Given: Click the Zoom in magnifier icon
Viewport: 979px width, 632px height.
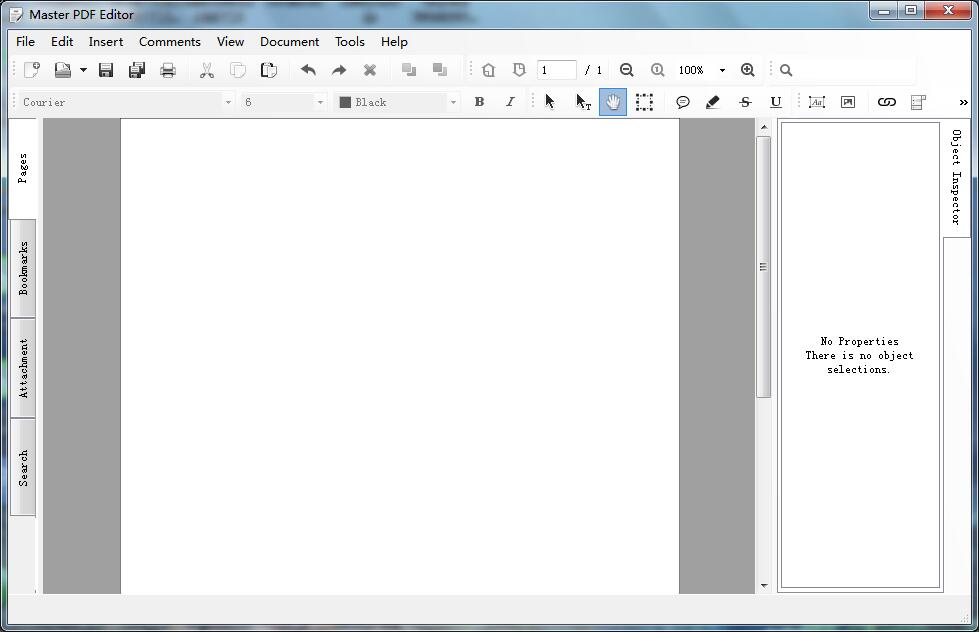Looking at the screenshot, I should 747,70.
